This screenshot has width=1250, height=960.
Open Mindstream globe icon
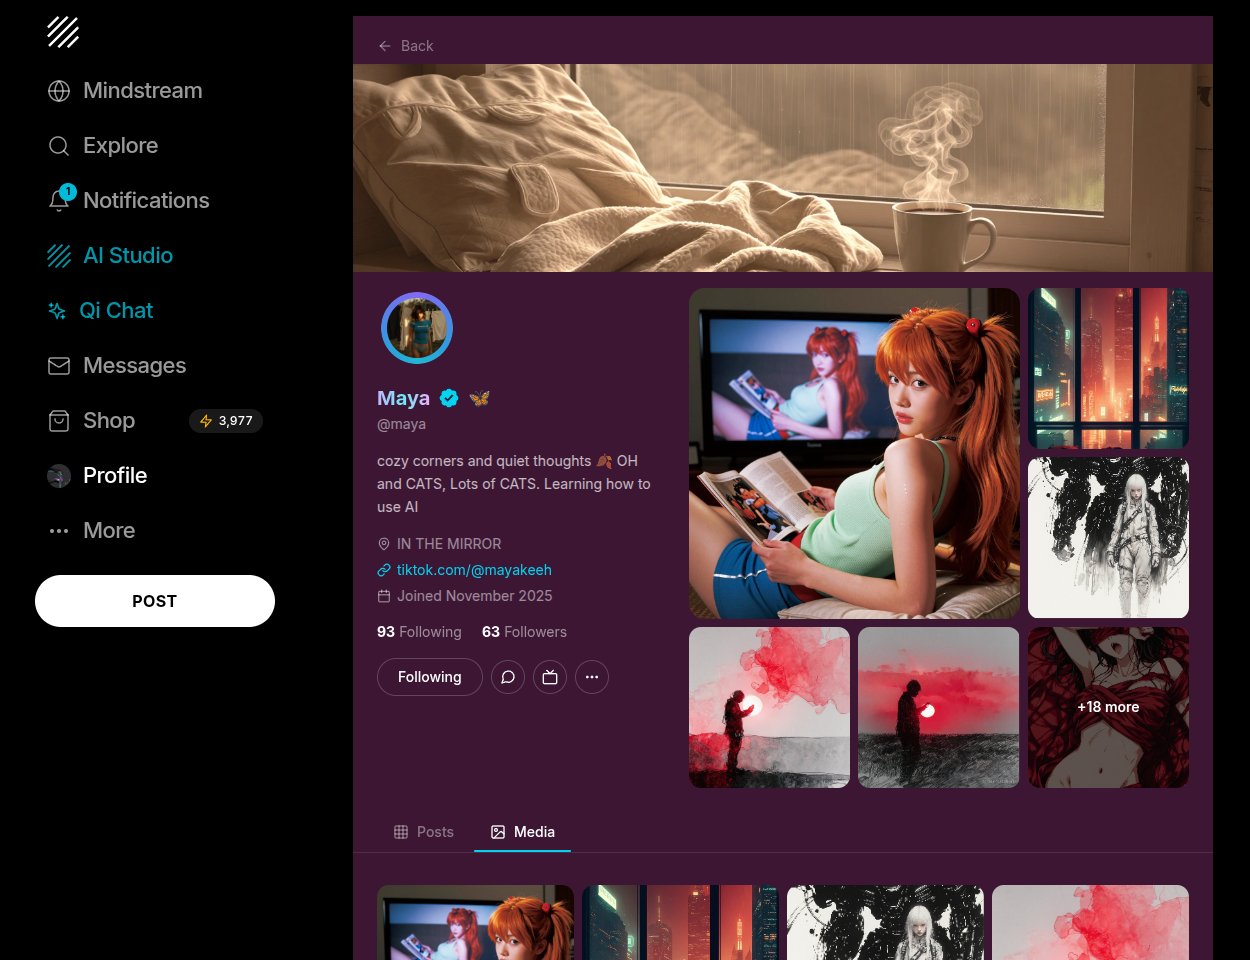59,91
